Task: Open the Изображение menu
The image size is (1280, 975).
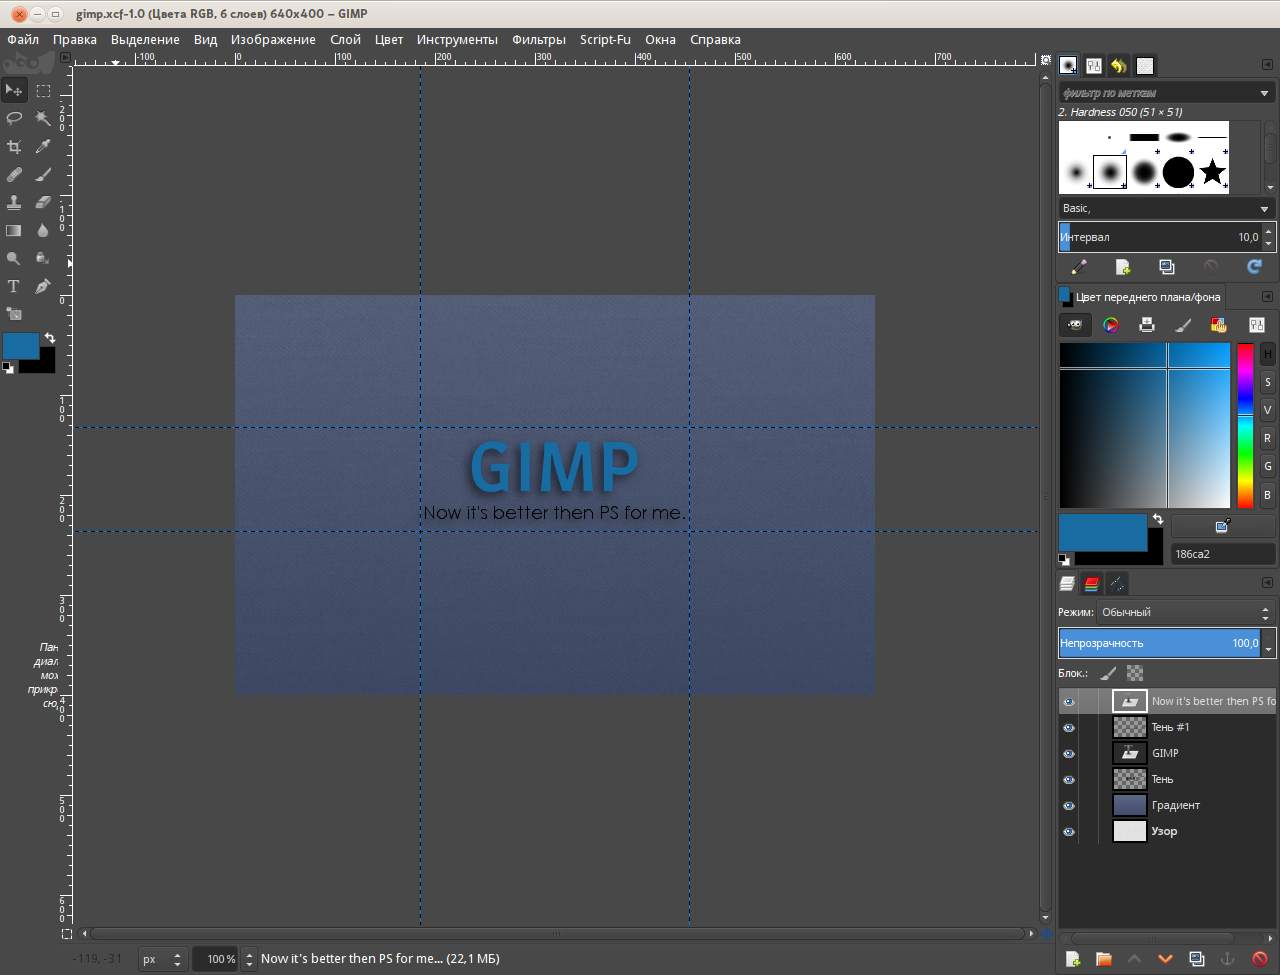Action: pos(273,40)
